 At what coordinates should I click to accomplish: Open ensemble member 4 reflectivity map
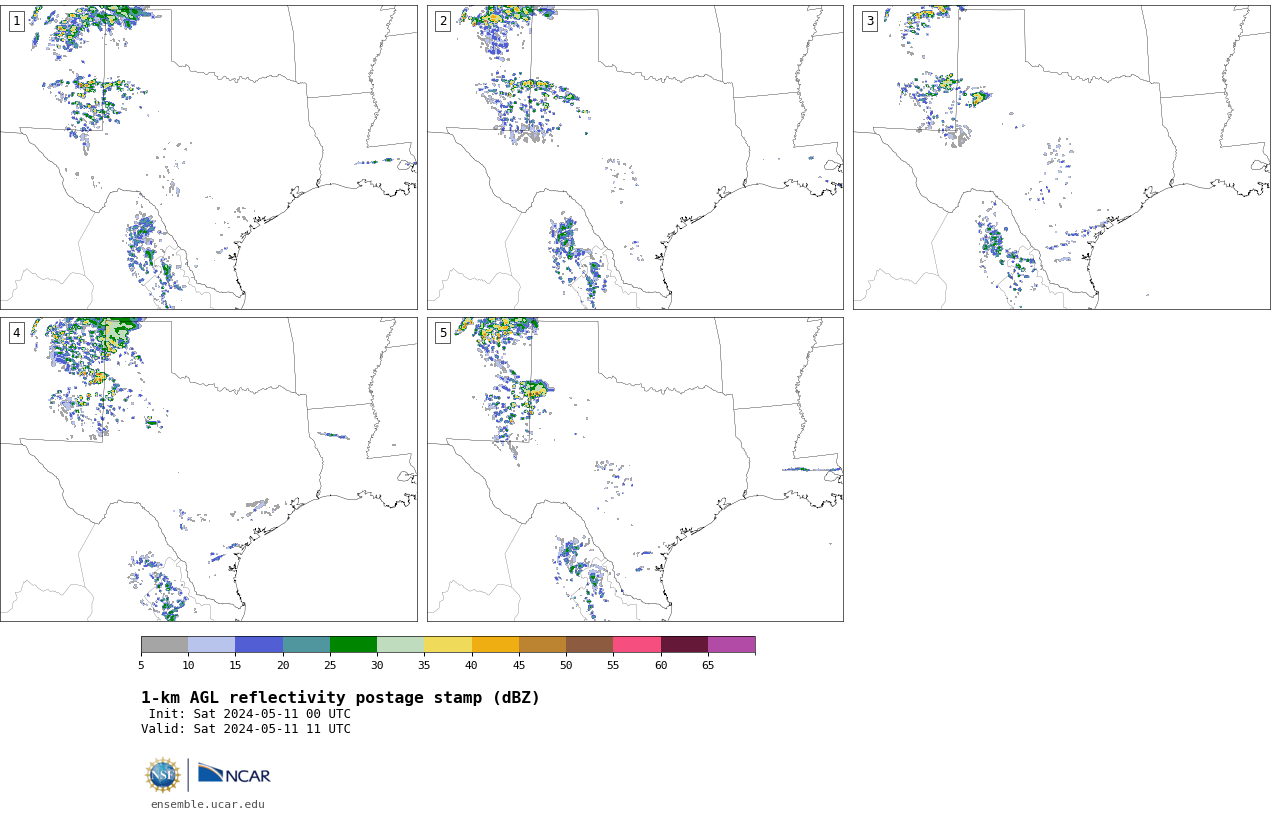(x=208, y=469)
